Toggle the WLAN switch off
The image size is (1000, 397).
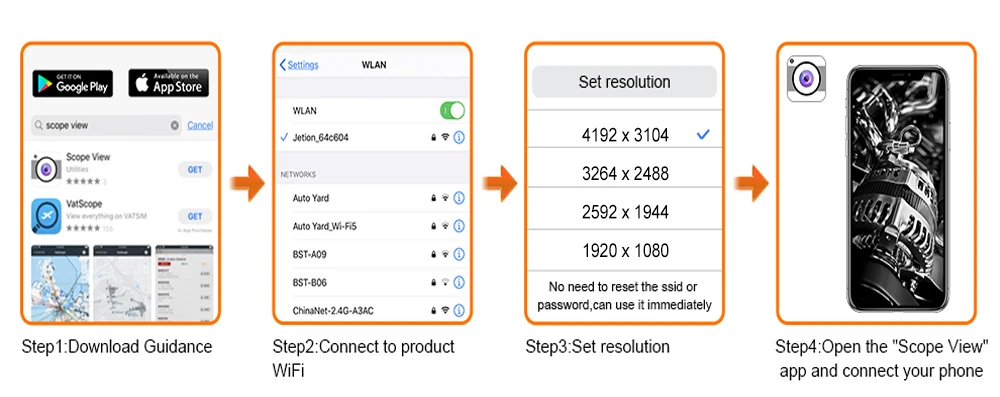tap(452, 110)
